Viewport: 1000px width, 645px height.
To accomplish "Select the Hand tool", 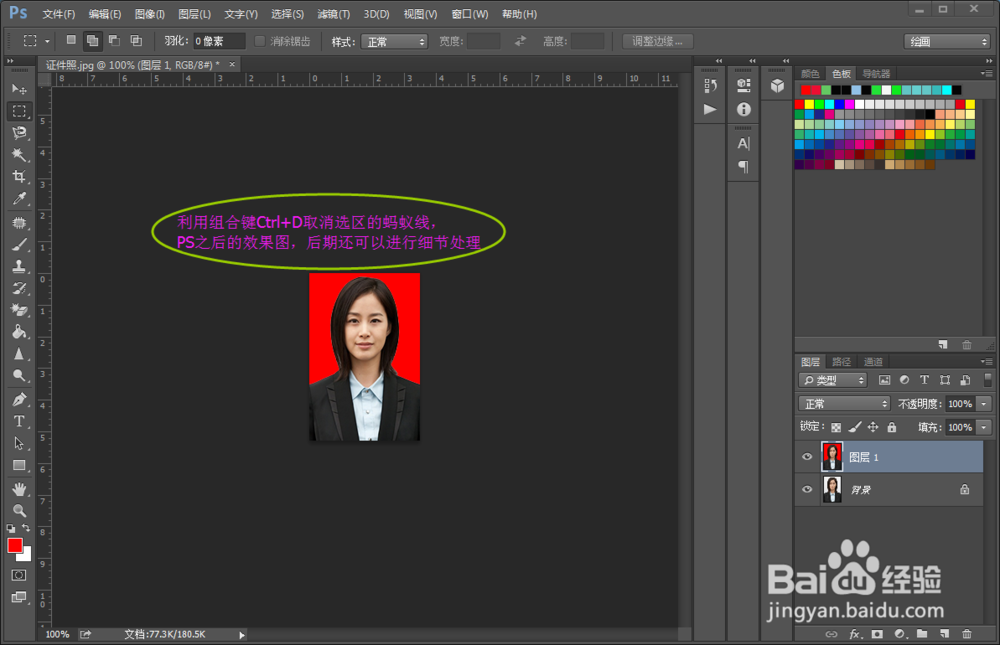I will pos(20,488).
